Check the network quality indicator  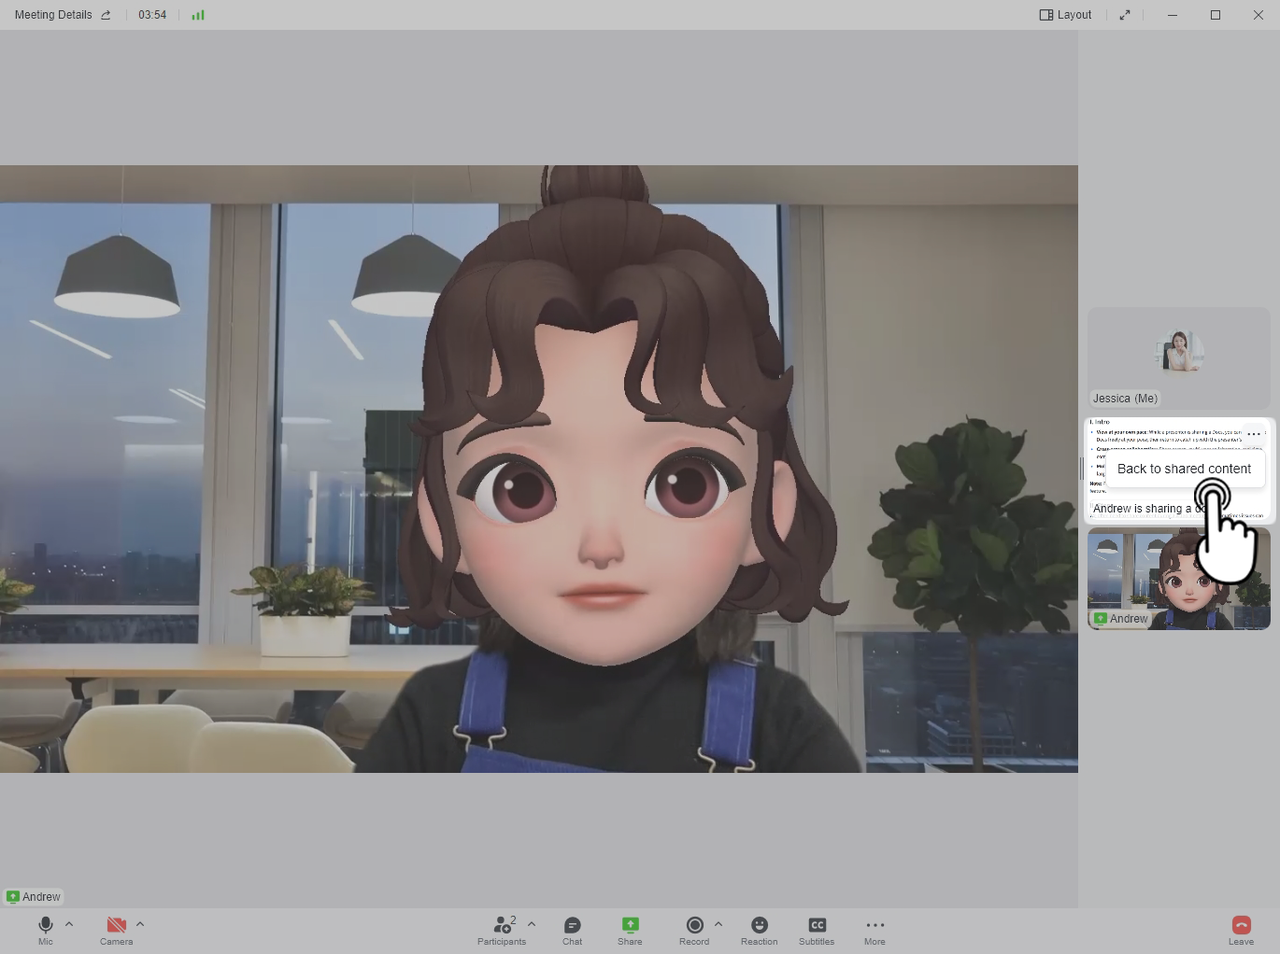pos(197,14)
